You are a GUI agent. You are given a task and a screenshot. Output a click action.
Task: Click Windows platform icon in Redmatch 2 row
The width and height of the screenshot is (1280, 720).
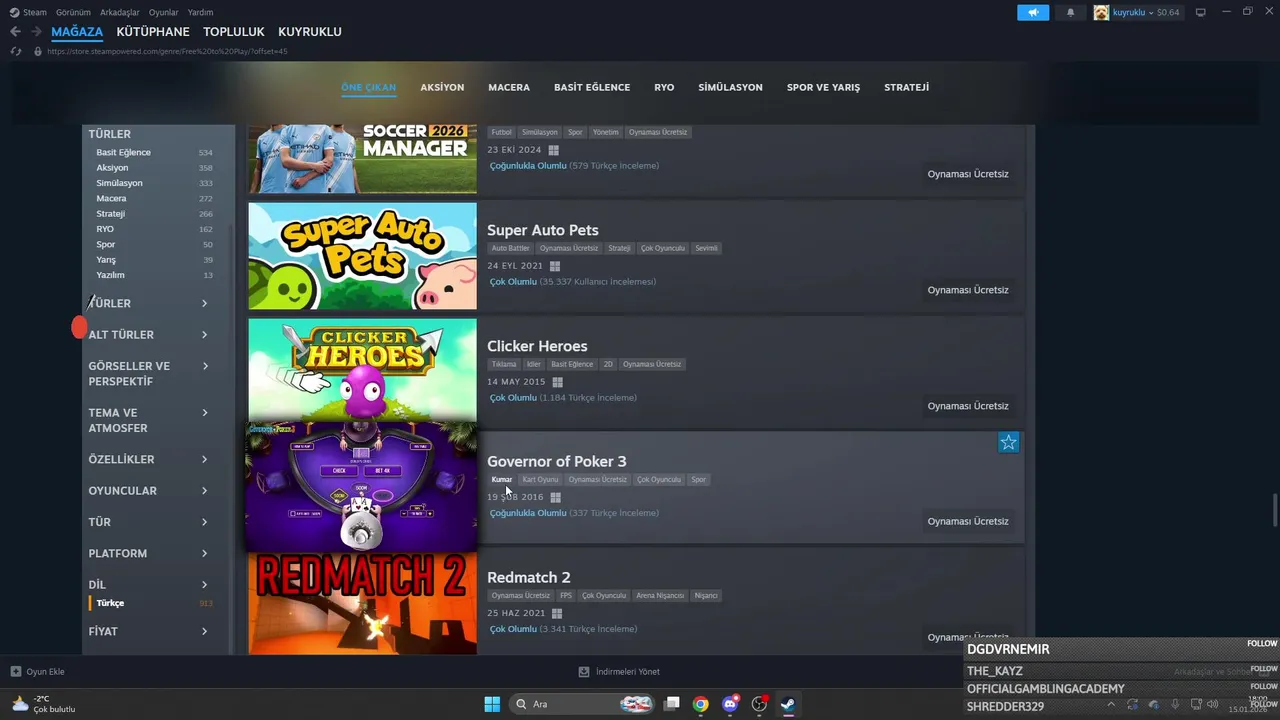(556, 613)
